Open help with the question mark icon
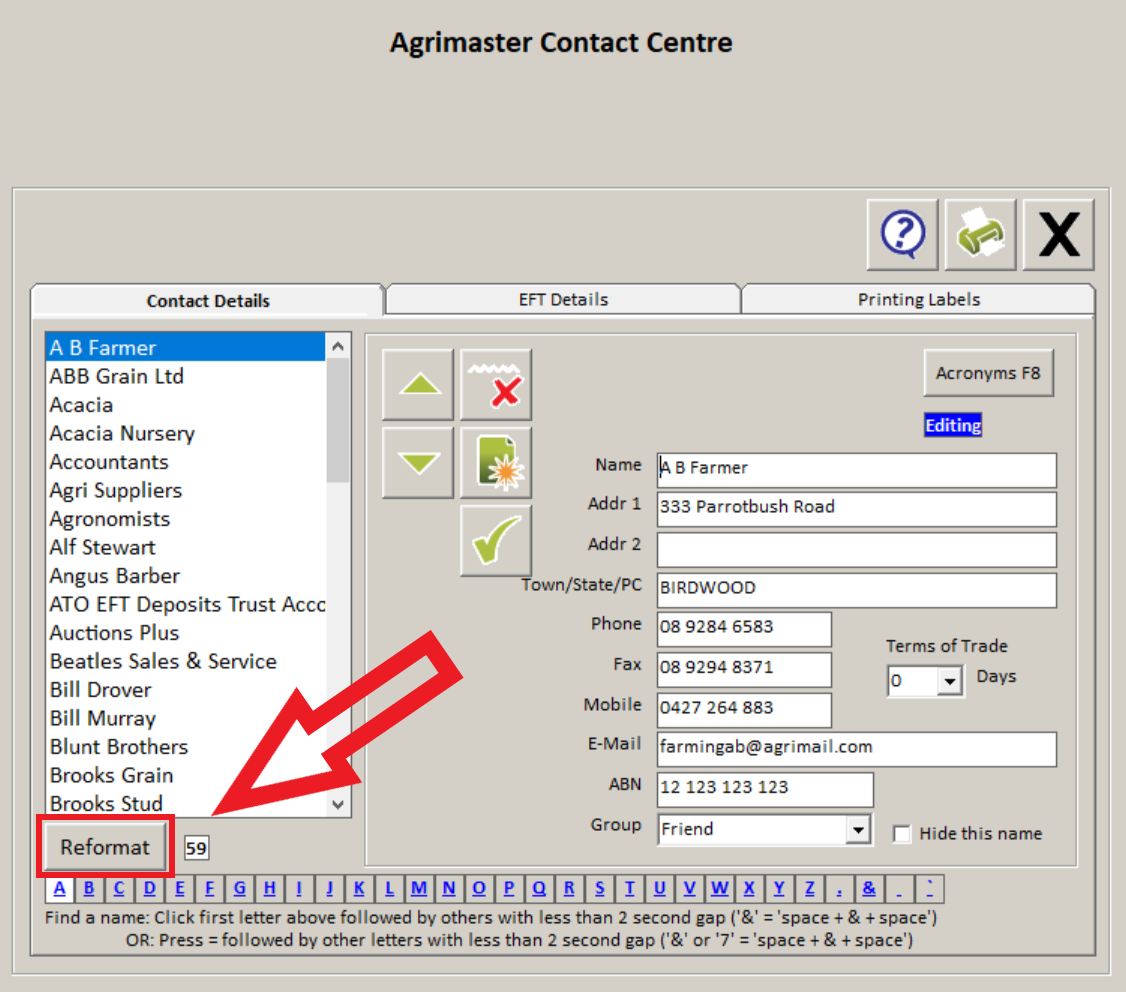 click(x=902, y=234)
